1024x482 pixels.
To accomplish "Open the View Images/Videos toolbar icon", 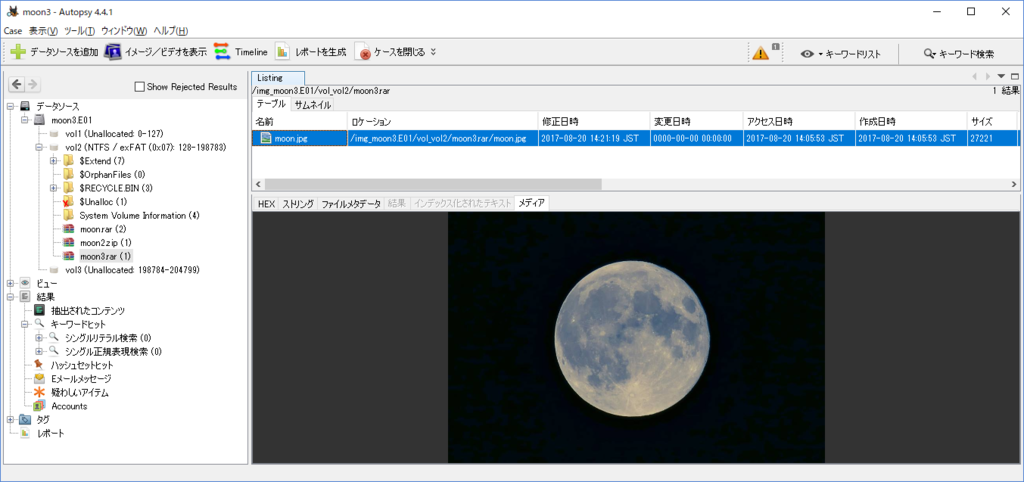I will (113, 52).
